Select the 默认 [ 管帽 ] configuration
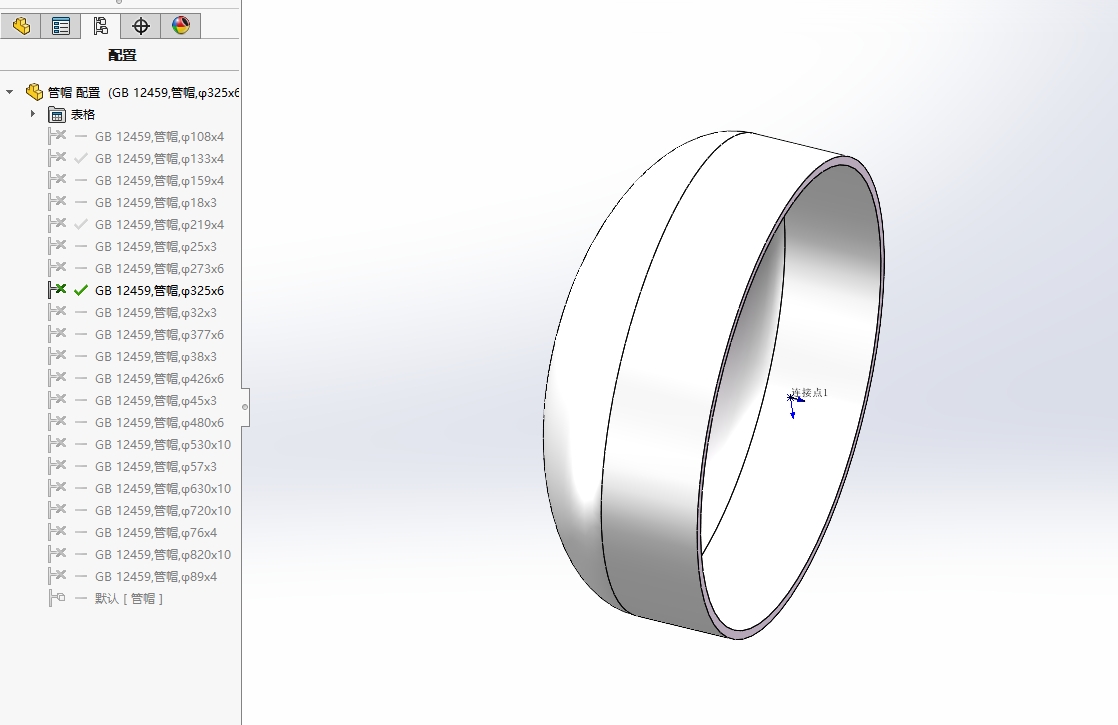Image resolution: width=1118 pixels, height=725 pixels. [129, 599]
